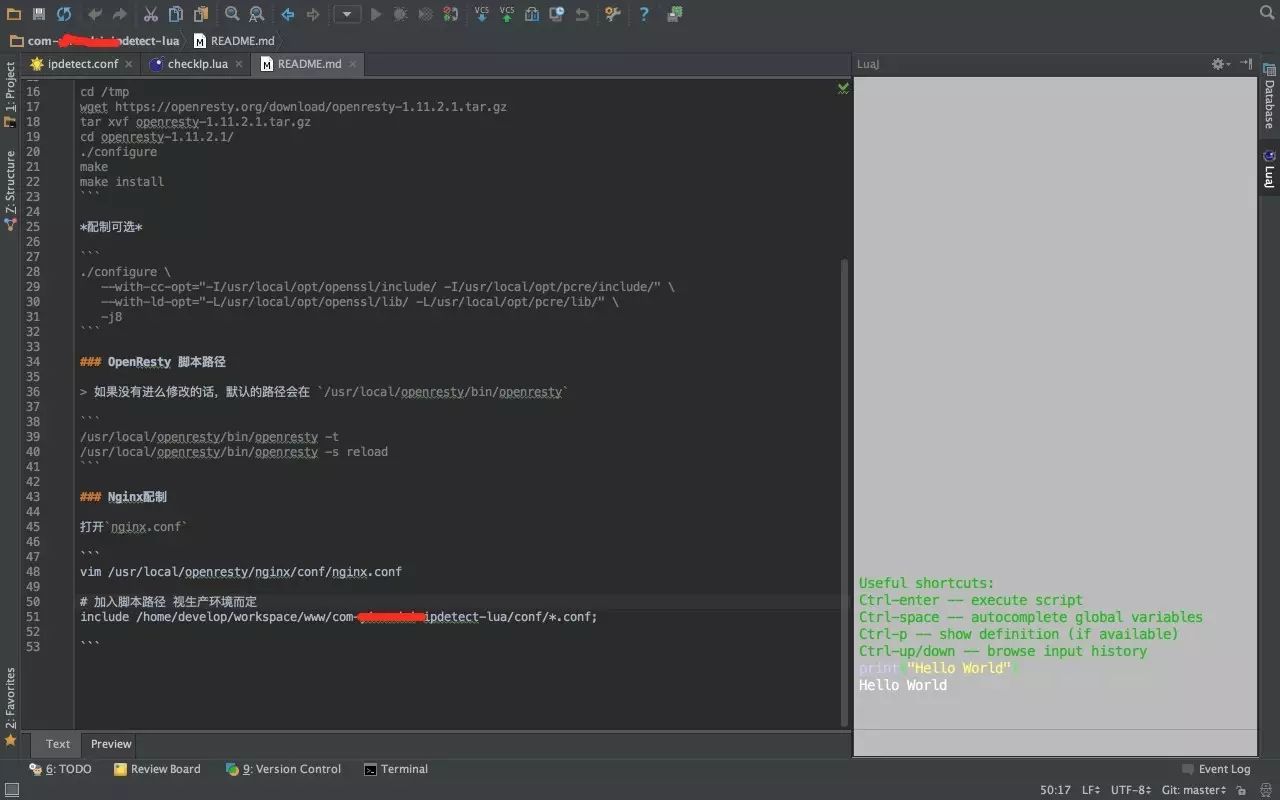Switch to the checkIp.lua editor tab
The height and width of the screenshot is (800, 1280).
197,64
